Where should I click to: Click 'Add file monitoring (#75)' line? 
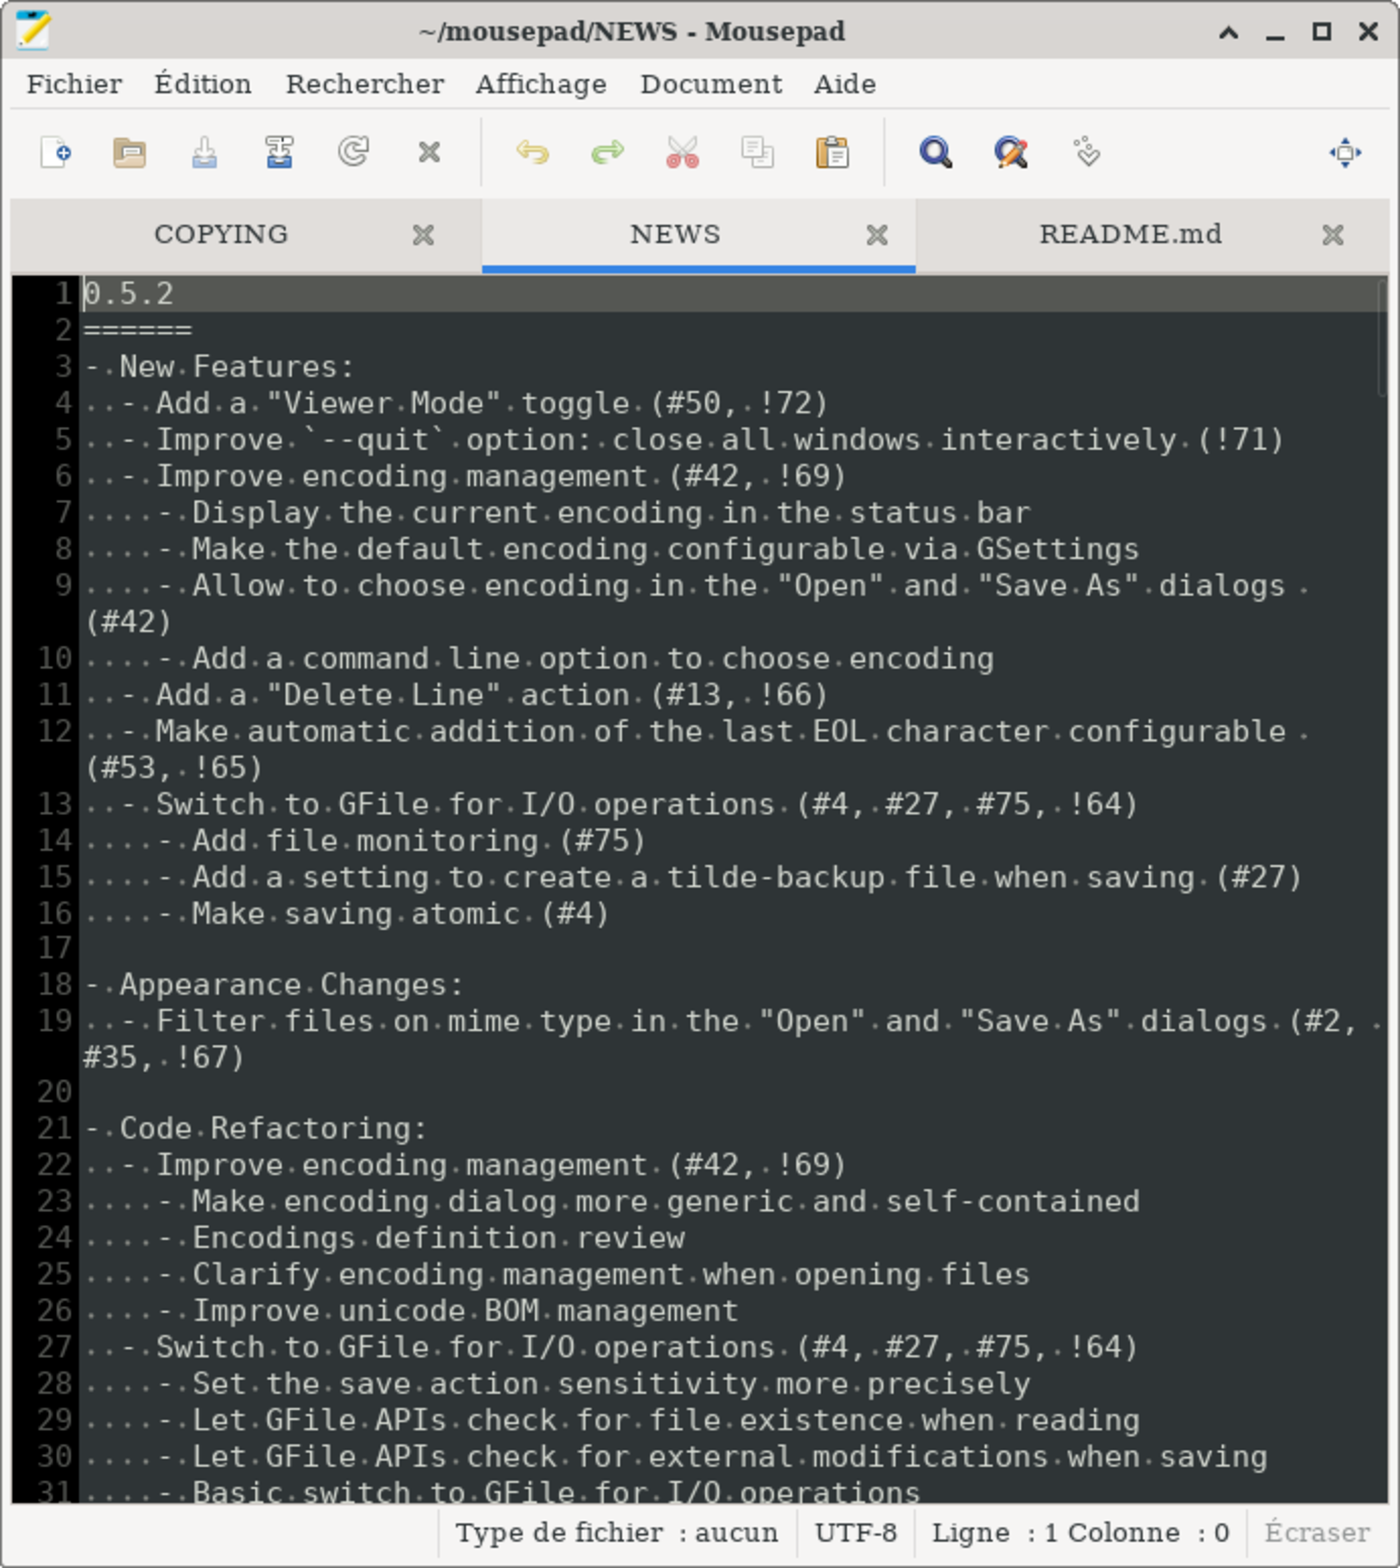[x=365, y=841]
